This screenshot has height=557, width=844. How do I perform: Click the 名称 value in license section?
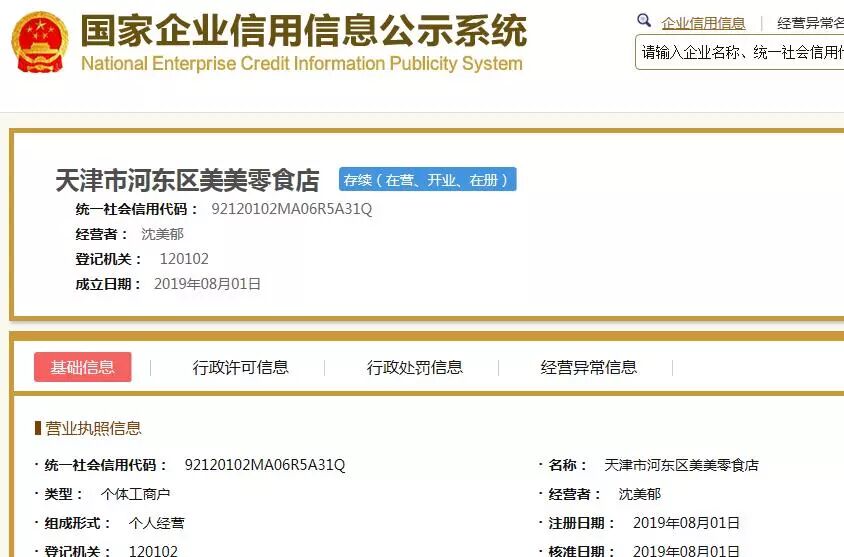681,465
